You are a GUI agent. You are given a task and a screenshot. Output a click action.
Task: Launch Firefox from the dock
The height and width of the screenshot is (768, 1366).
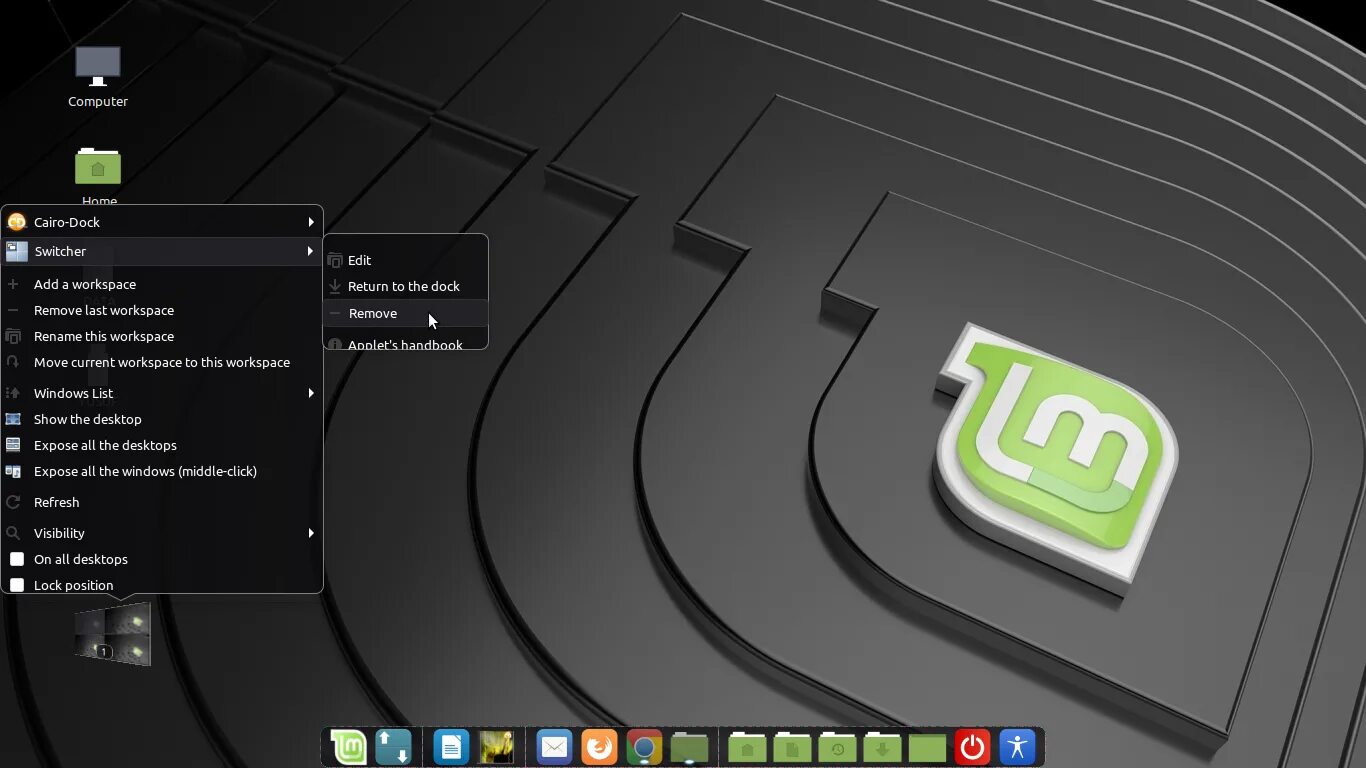pos(599,747)
